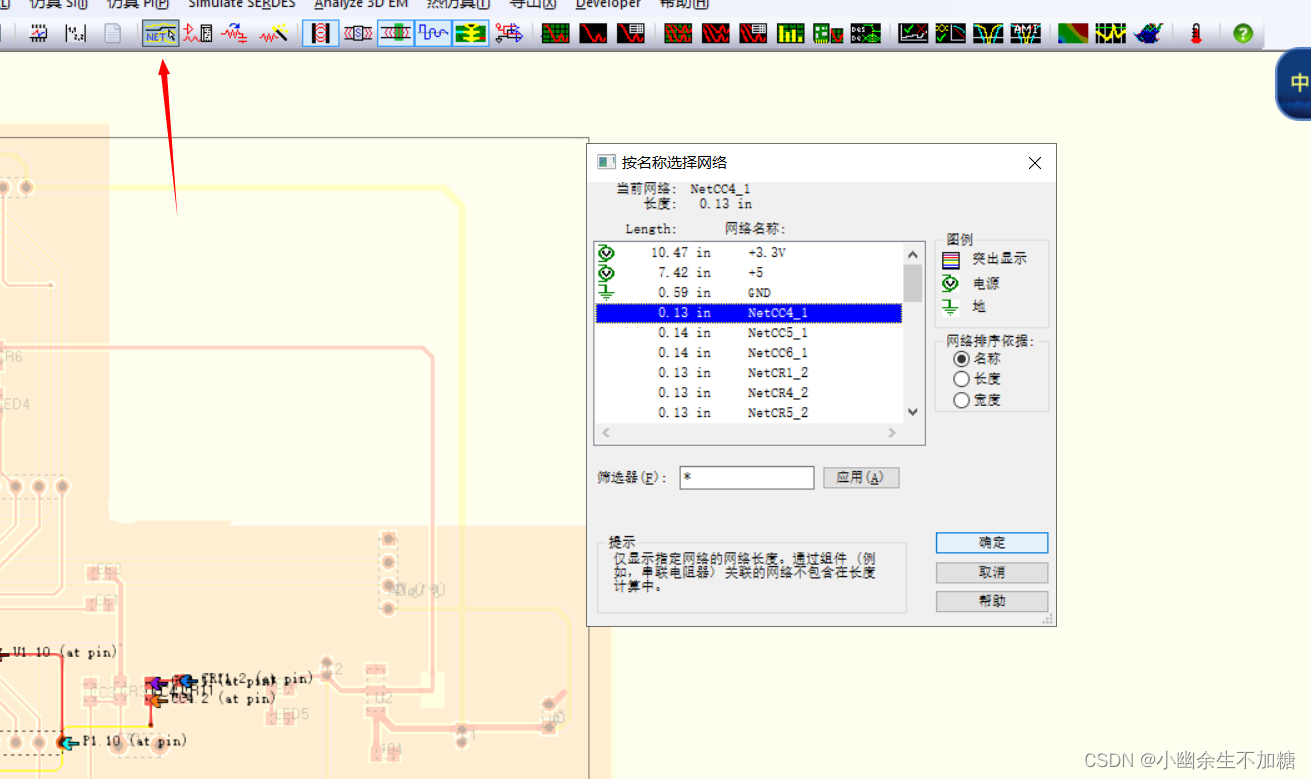
Task: Click the blue 3D surface plot icon
Action: point(1148,33)
